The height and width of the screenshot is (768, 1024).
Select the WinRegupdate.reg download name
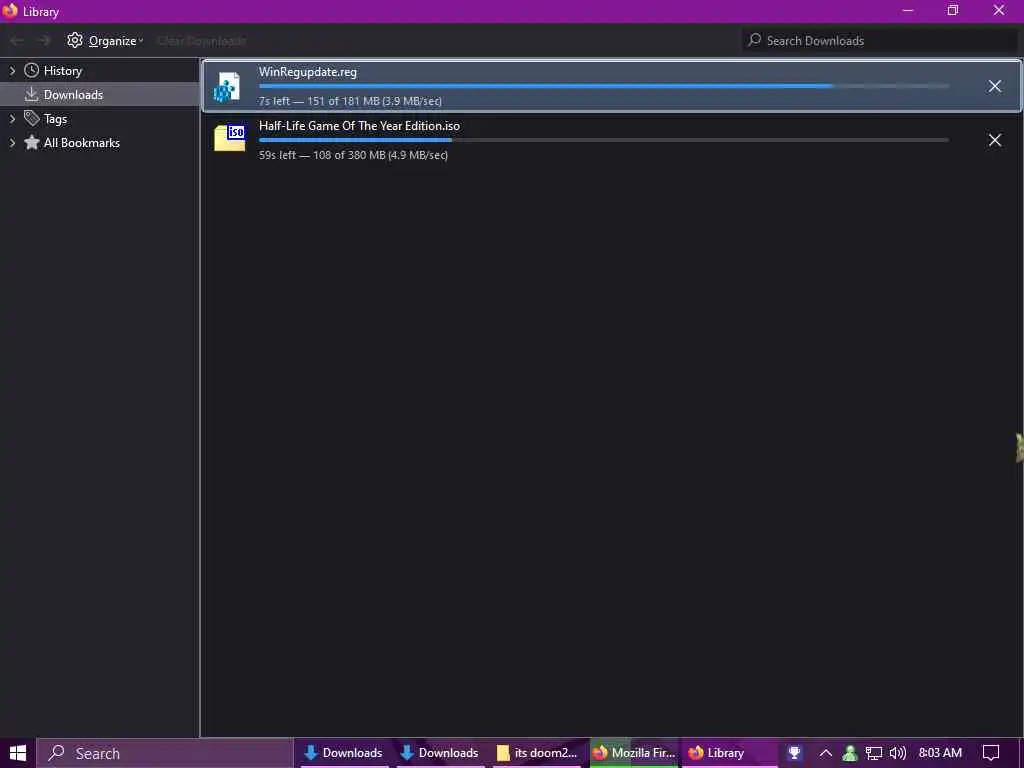[x=308, y=72]
